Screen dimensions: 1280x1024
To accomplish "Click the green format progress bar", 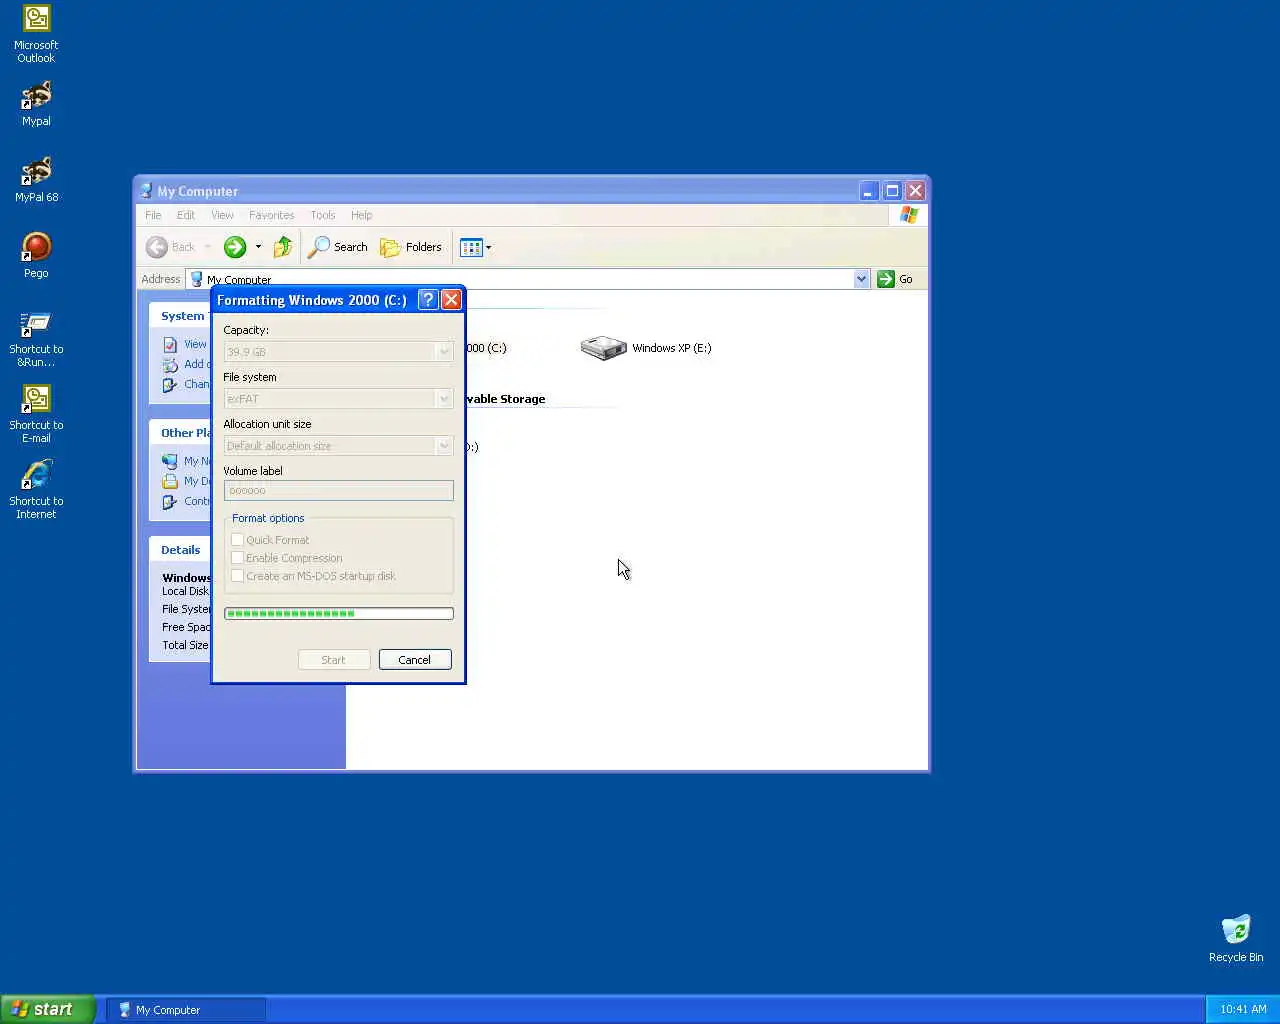I will coord(339,614).
